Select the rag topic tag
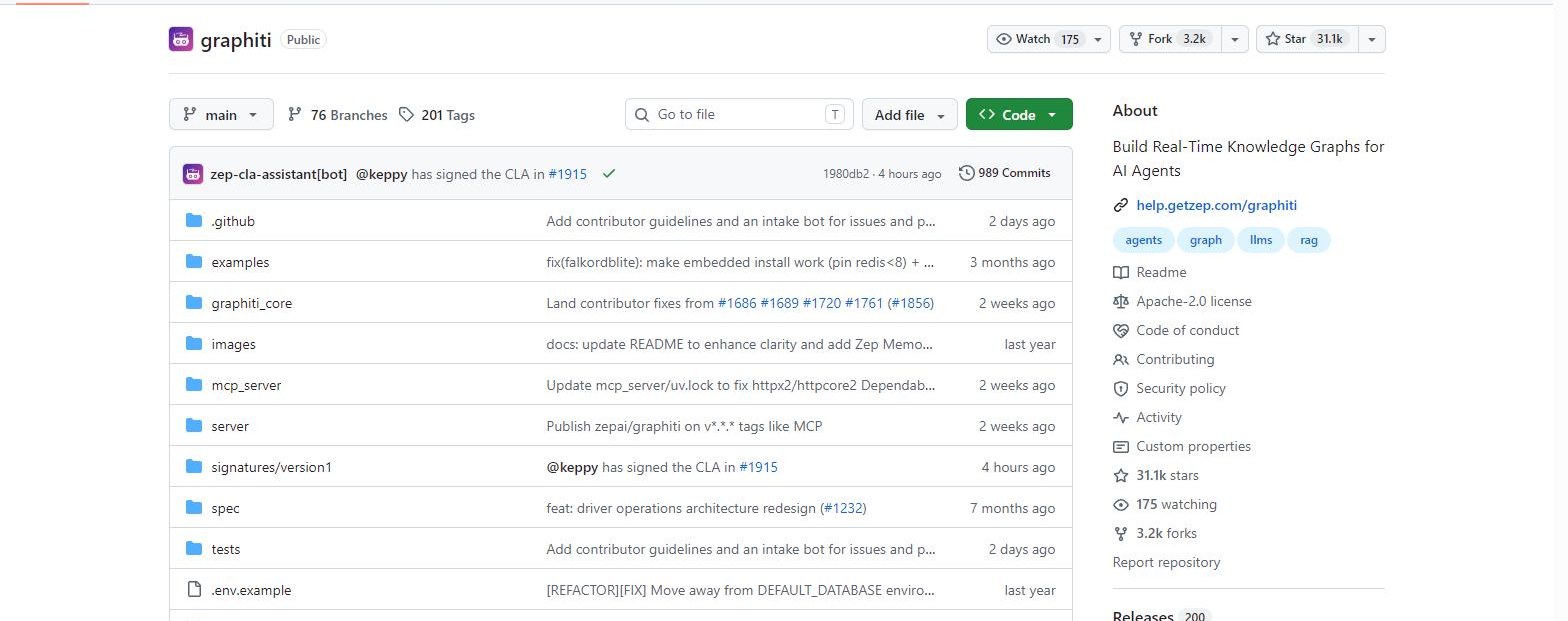1568x621 pixels. [x=1308, y=240]
